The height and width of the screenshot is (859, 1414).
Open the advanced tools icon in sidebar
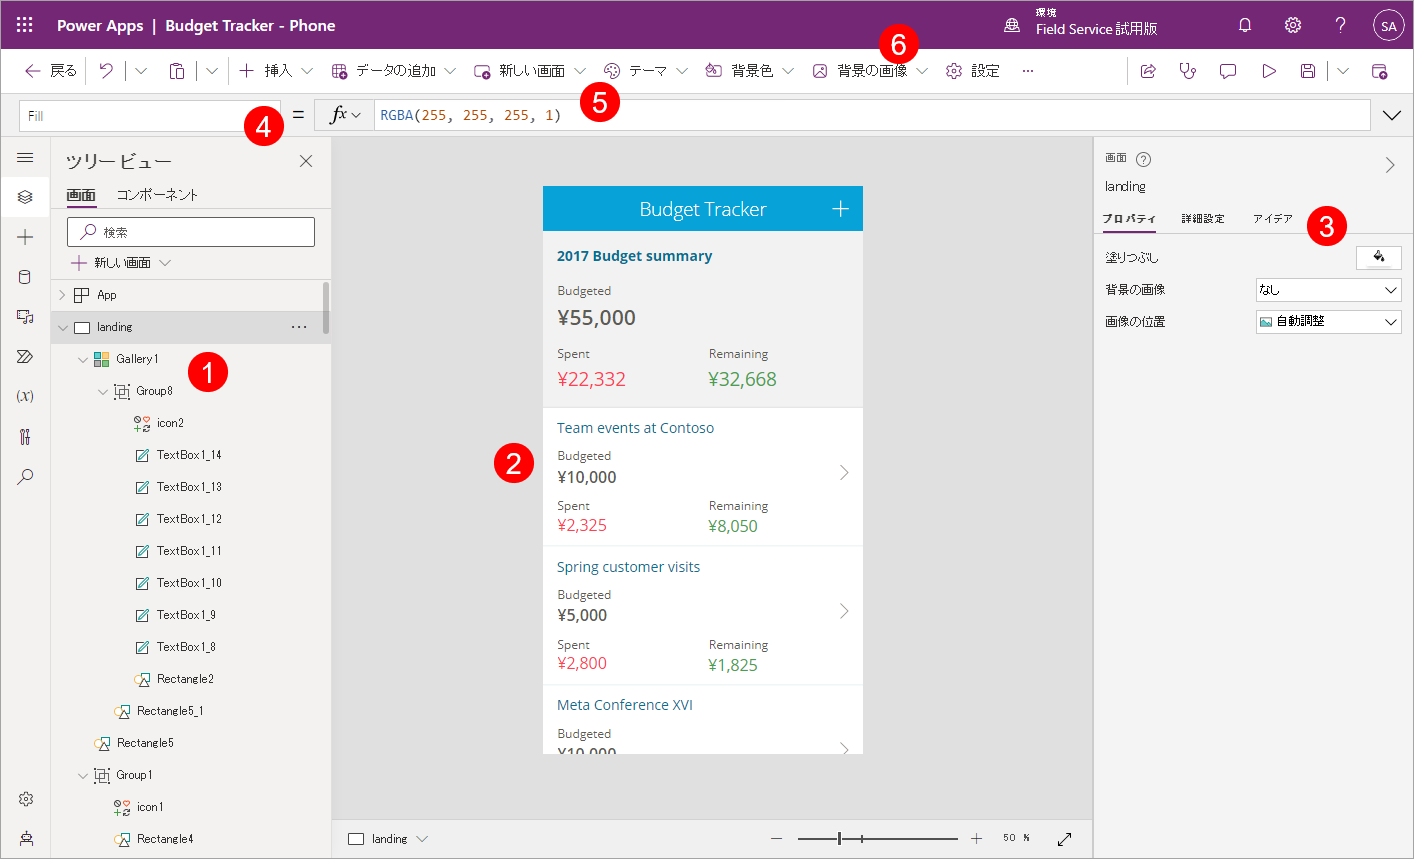point(25,436)
